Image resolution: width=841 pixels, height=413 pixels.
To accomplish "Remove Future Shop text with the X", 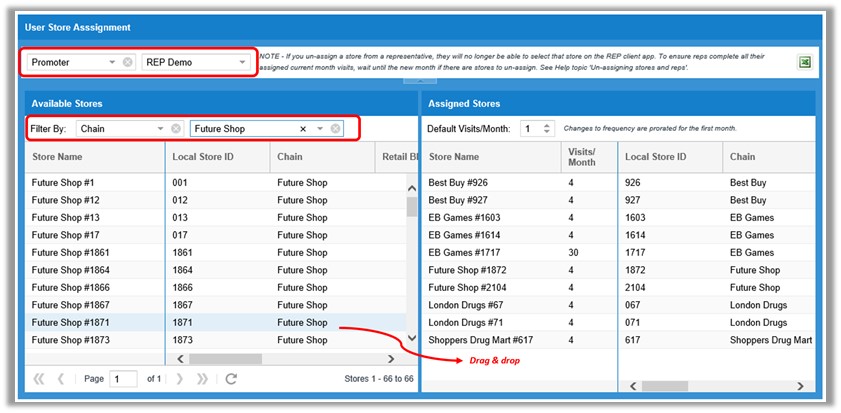I will point(303,129).
